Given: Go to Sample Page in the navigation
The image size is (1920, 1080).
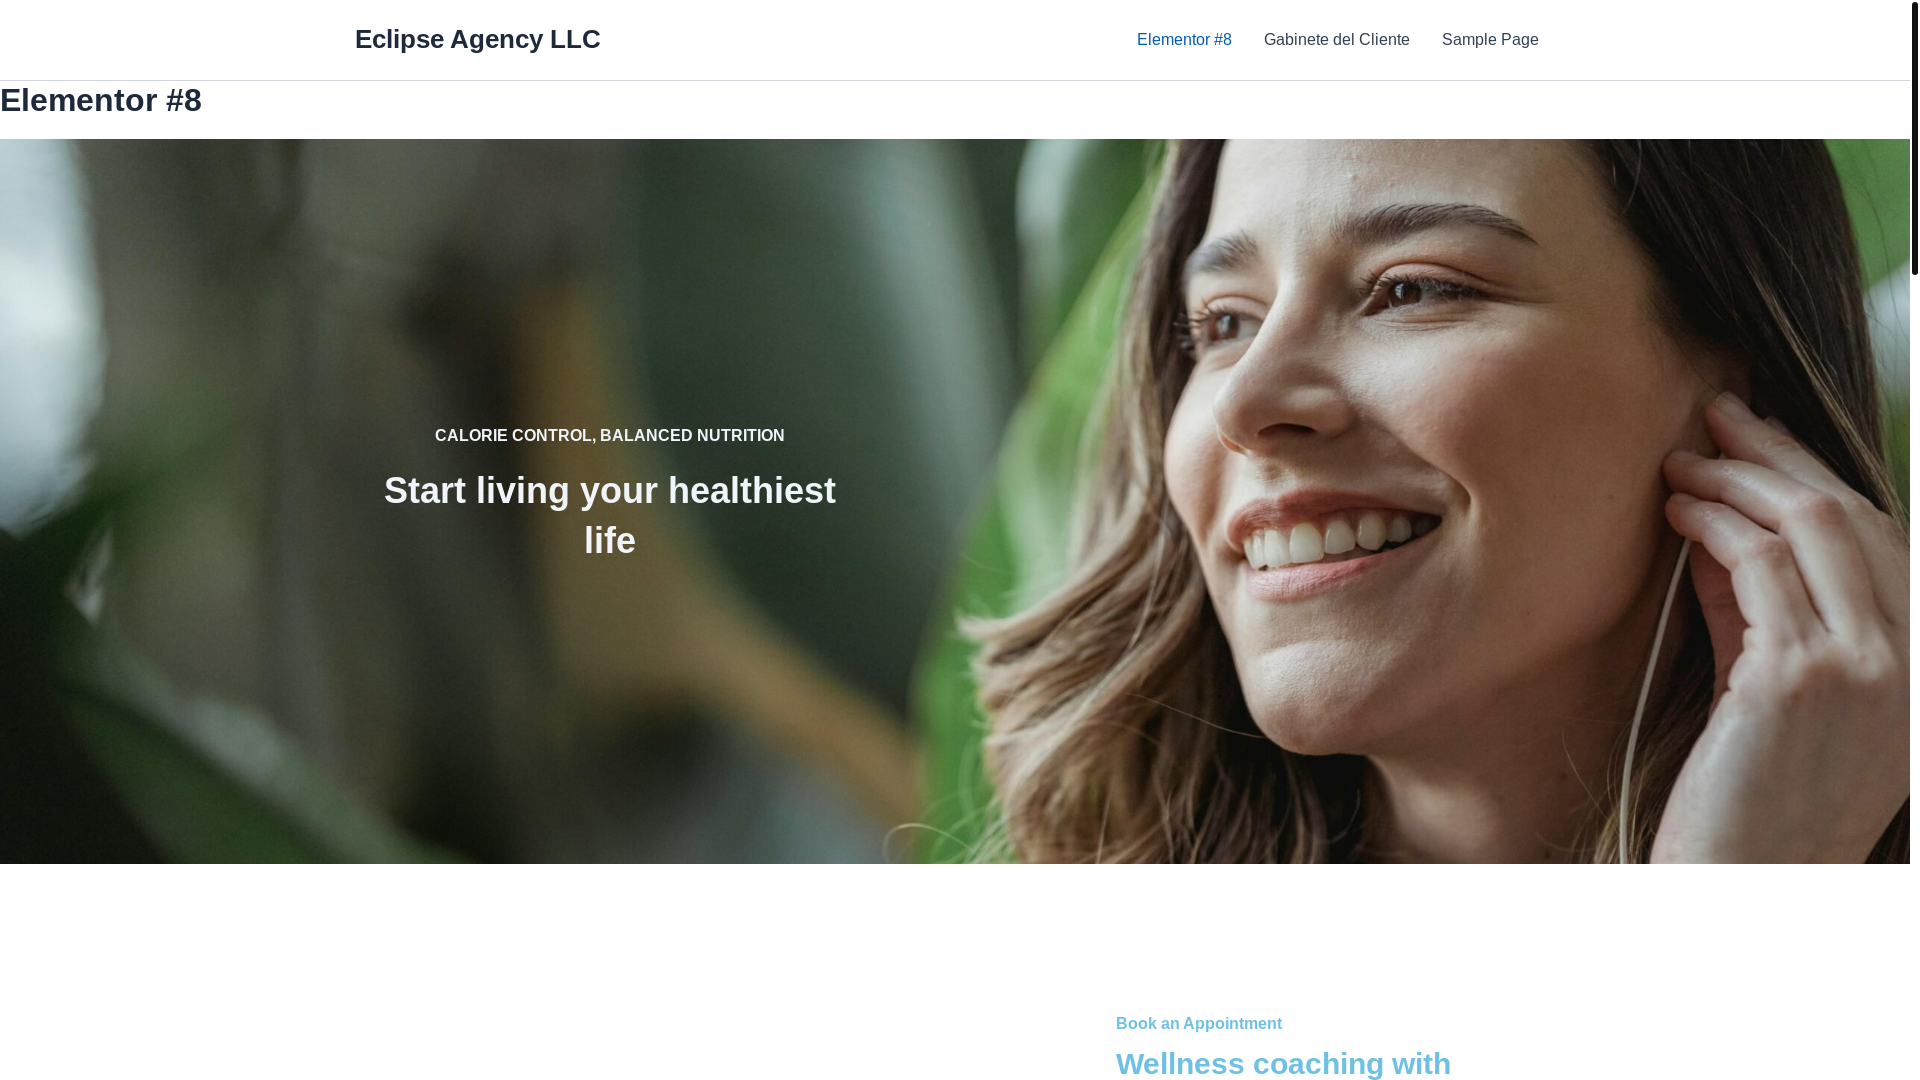Looking at the screenshot, I should (1490, 40).
